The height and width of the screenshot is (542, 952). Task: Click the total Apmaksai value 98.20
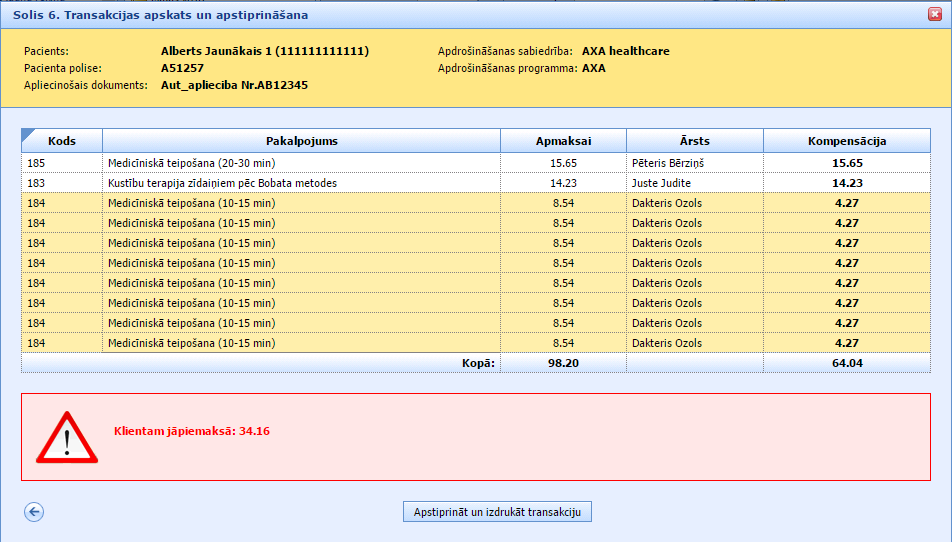563,363
